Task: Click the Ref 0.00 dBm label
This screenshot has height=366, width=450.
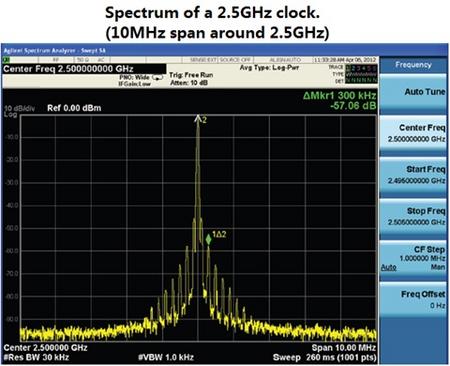Action: tap(74, 108)
